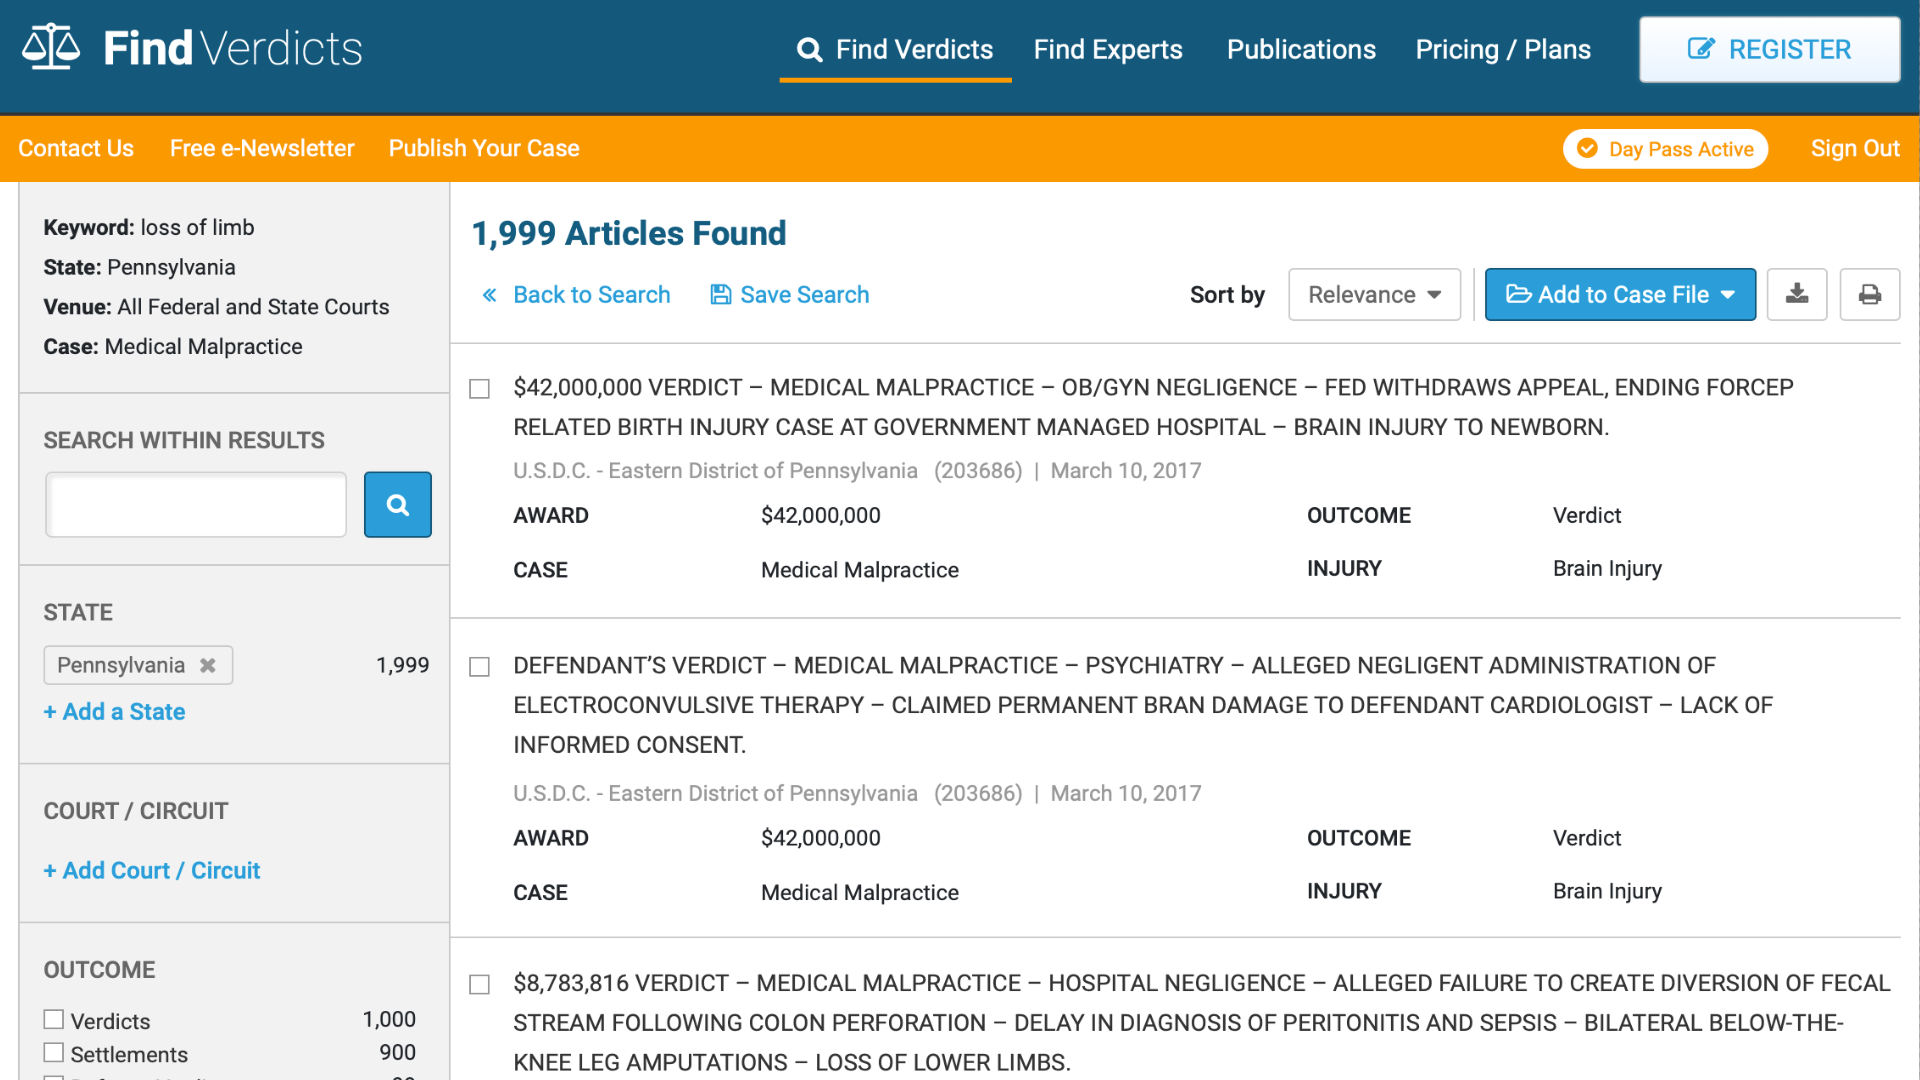Select the $42,000,000 verdict article checkbox
Screen dimensions: 1920x1080
[x=480, y=389]
